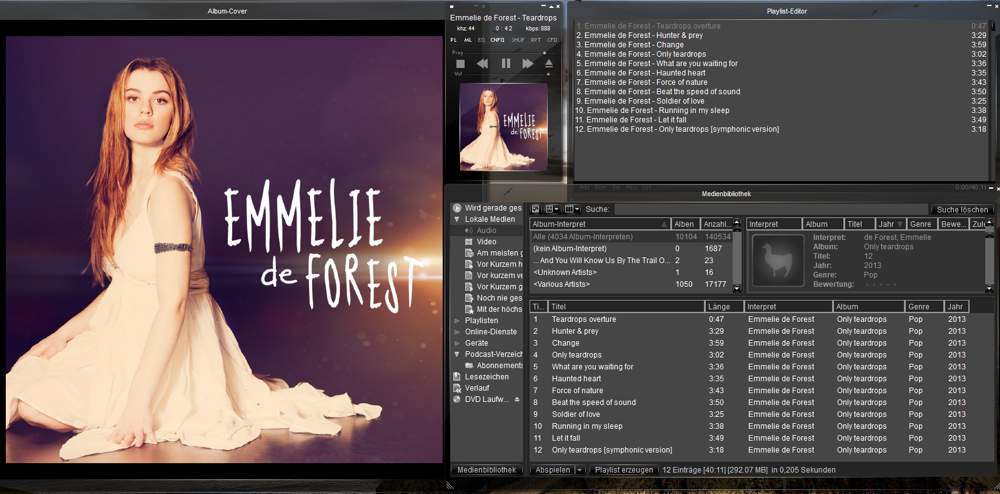Toggle the PL playlist window button
This screenshot has width=1000, height=494.
[x=453, y=40]
